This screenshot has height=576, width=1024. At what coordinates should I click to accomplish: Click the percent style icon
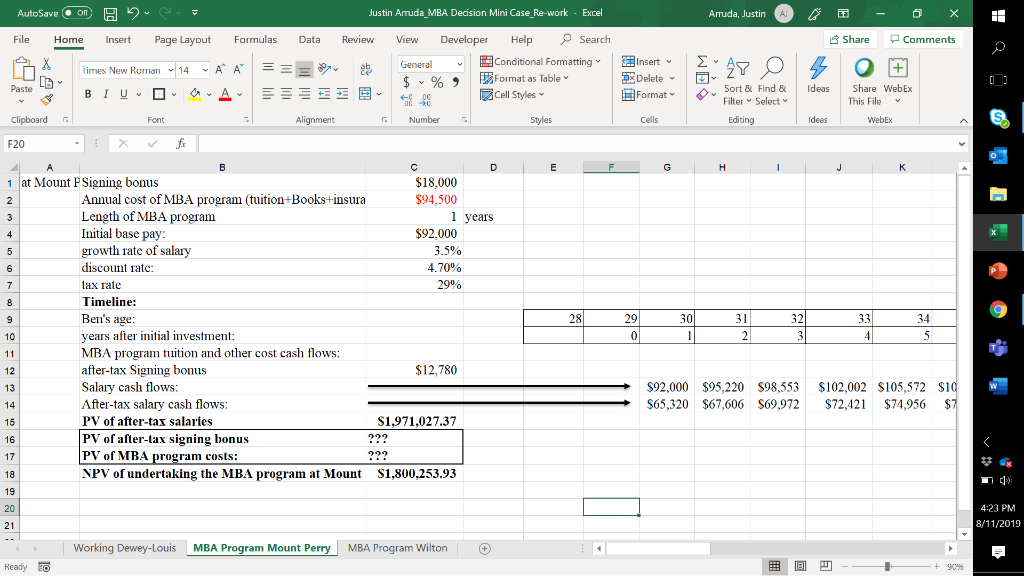point(438,81)
